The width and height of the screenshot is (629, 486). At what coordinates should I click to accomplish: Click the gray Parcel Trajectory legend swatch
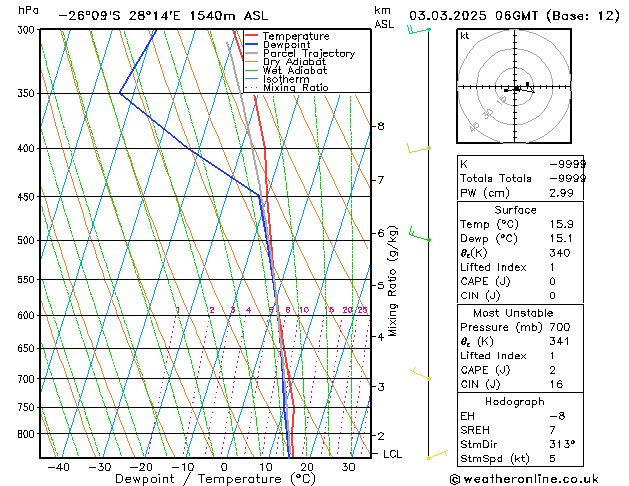click(251, 53)
